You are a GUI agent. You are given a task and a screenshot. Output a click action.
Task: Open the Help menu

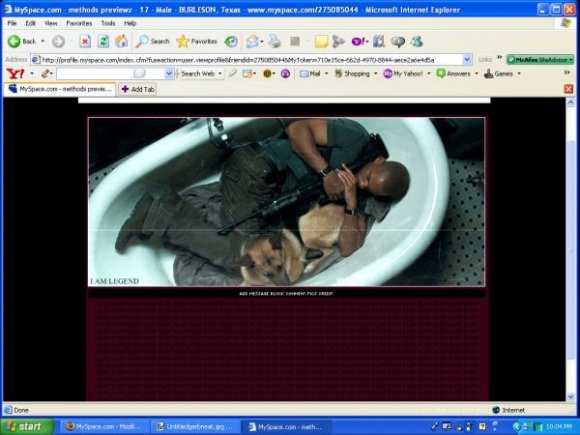pyautogui.click(x=130, y=23)
